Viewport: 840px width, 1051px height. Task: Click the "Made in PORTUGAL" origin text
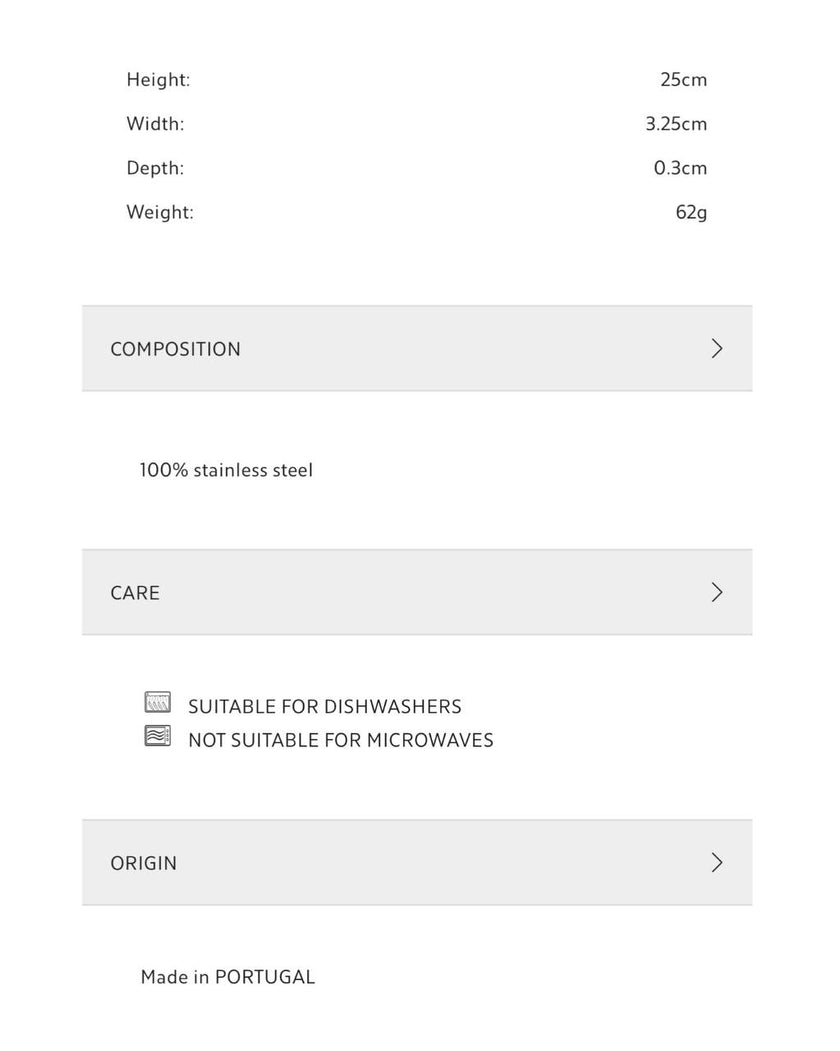click(228, 977)
